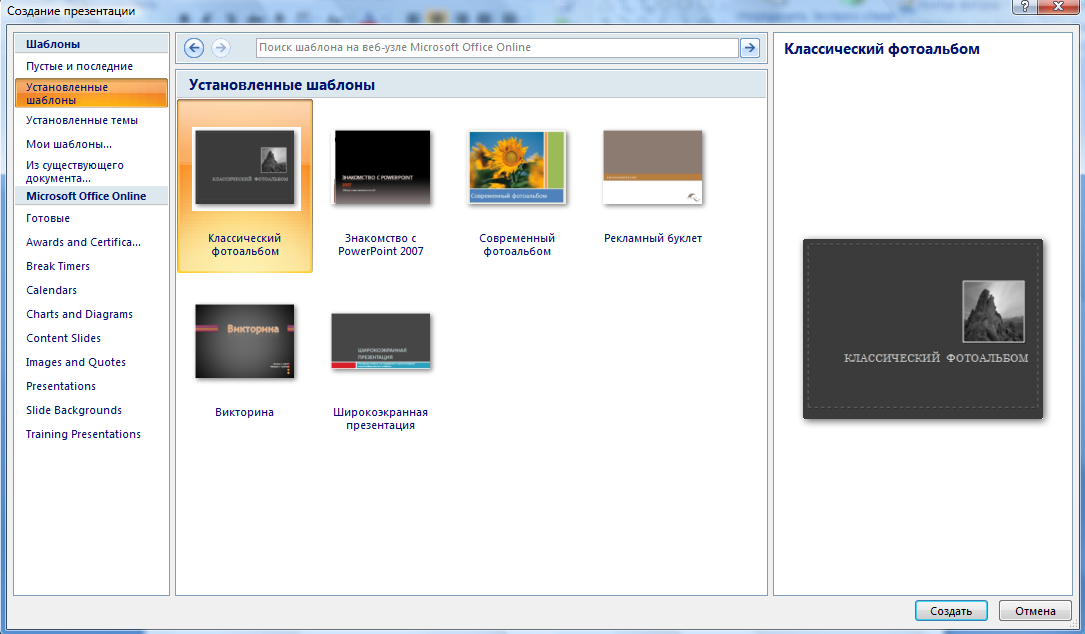
Task: Select Рекламный буклет template thumbnail
Action: [653, 167]
